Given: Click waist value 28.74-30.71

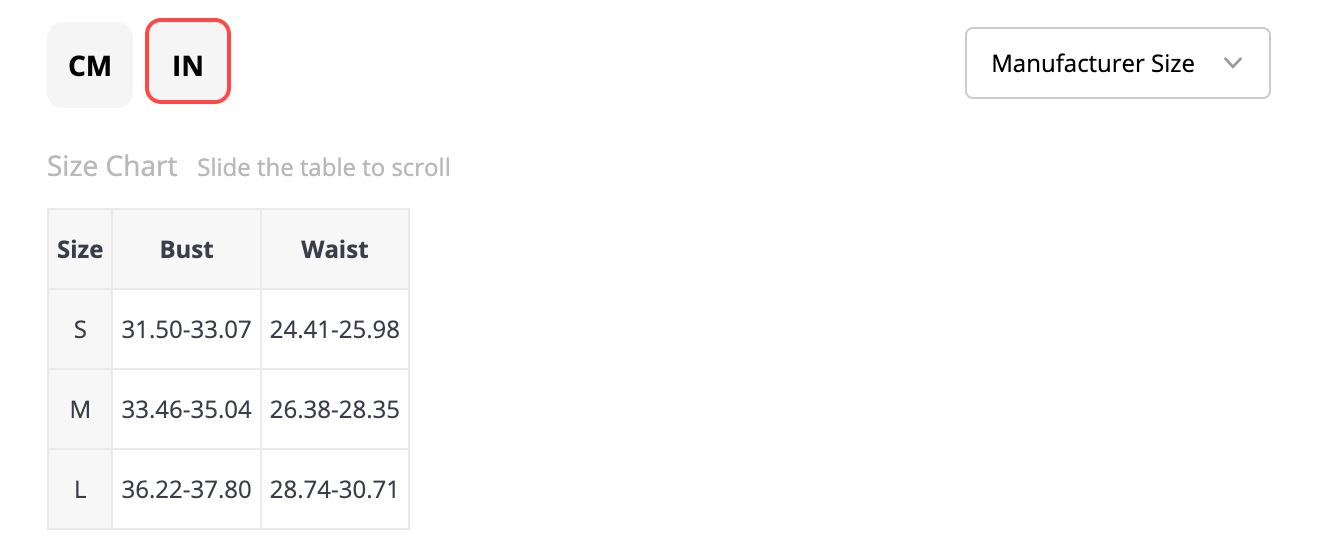Looking at the screenshot, I should tap(335, 489).
